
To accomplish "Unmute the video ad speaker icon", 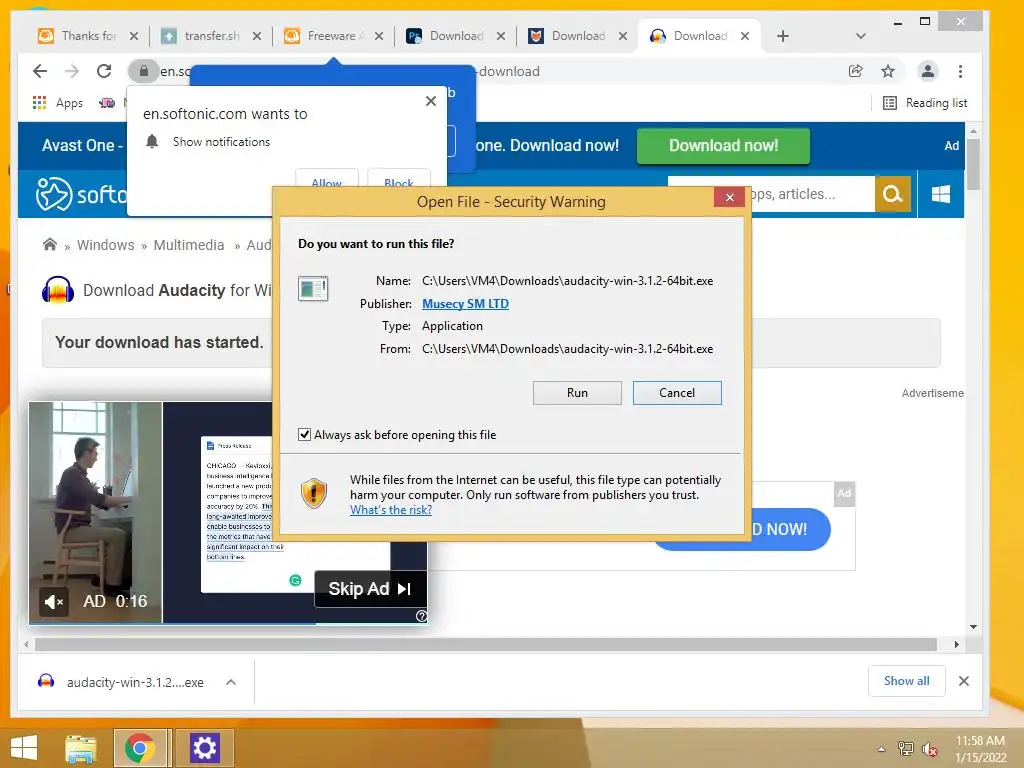I will pos(54,601).
